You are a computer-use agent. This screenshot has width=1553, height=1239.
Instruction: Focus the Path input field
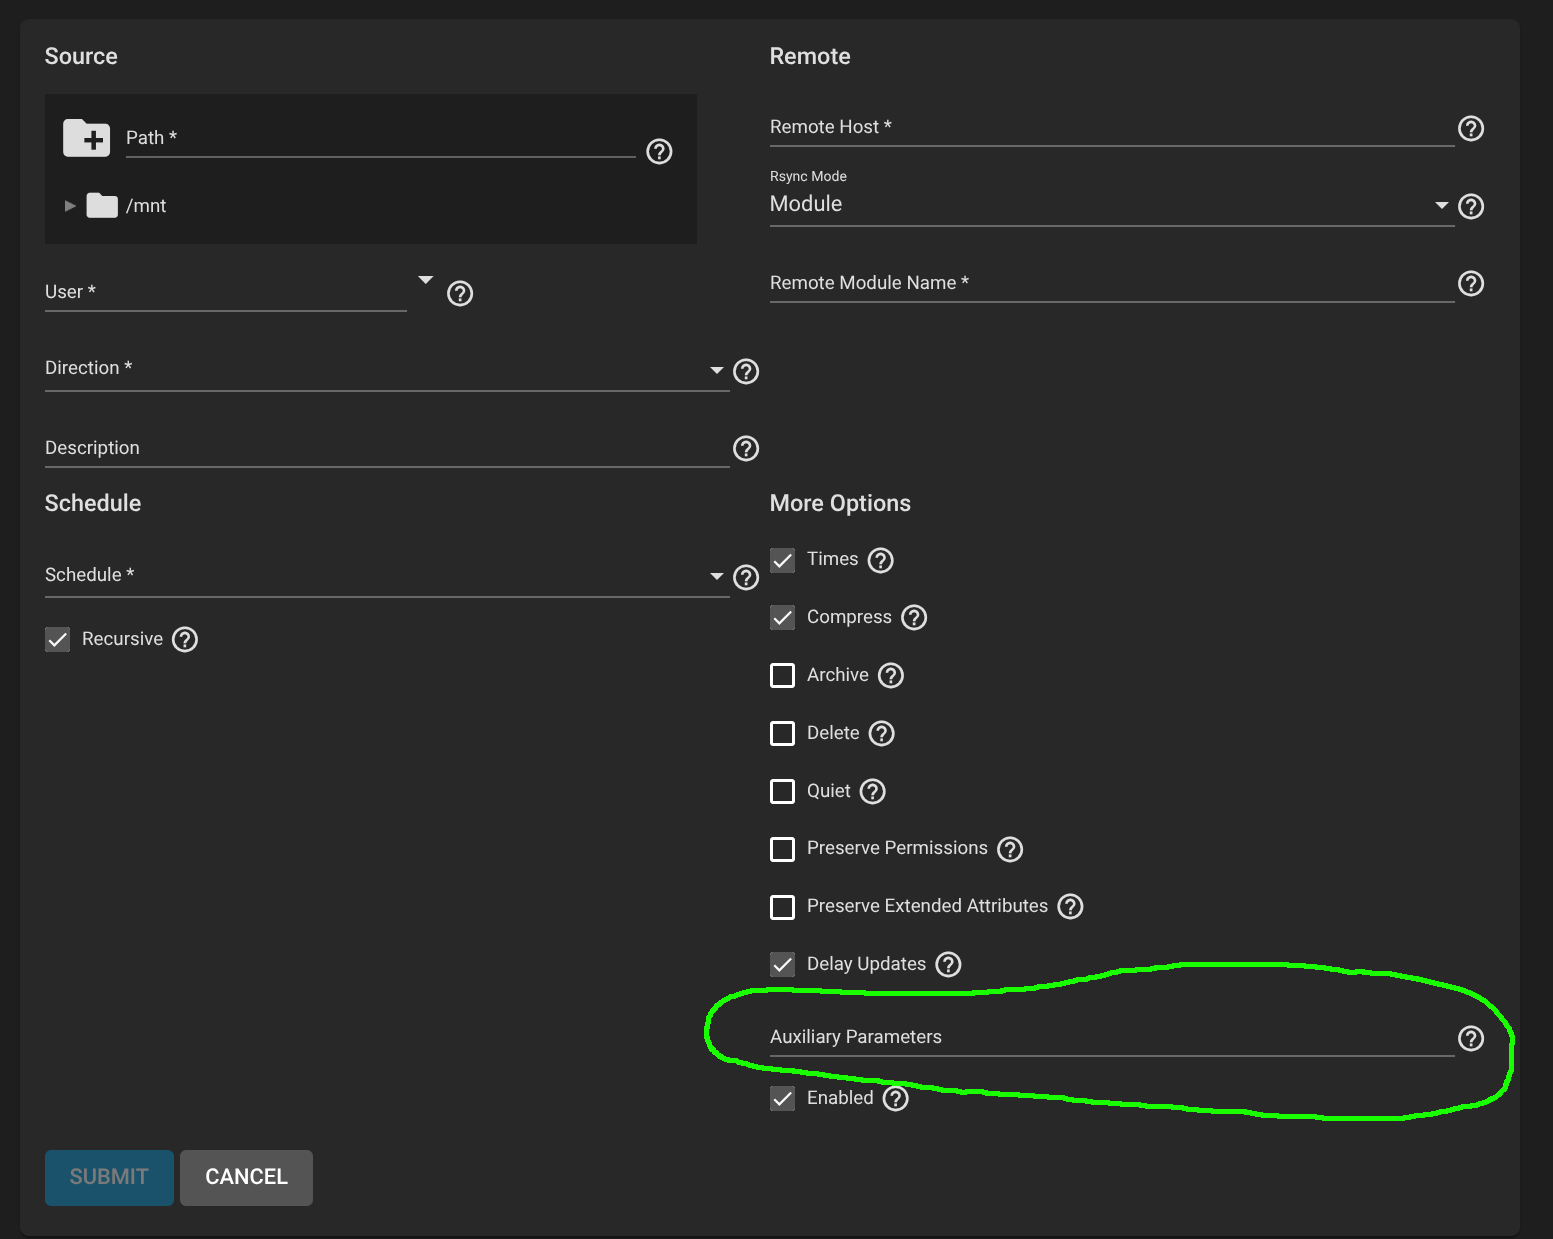pos(380,138)
